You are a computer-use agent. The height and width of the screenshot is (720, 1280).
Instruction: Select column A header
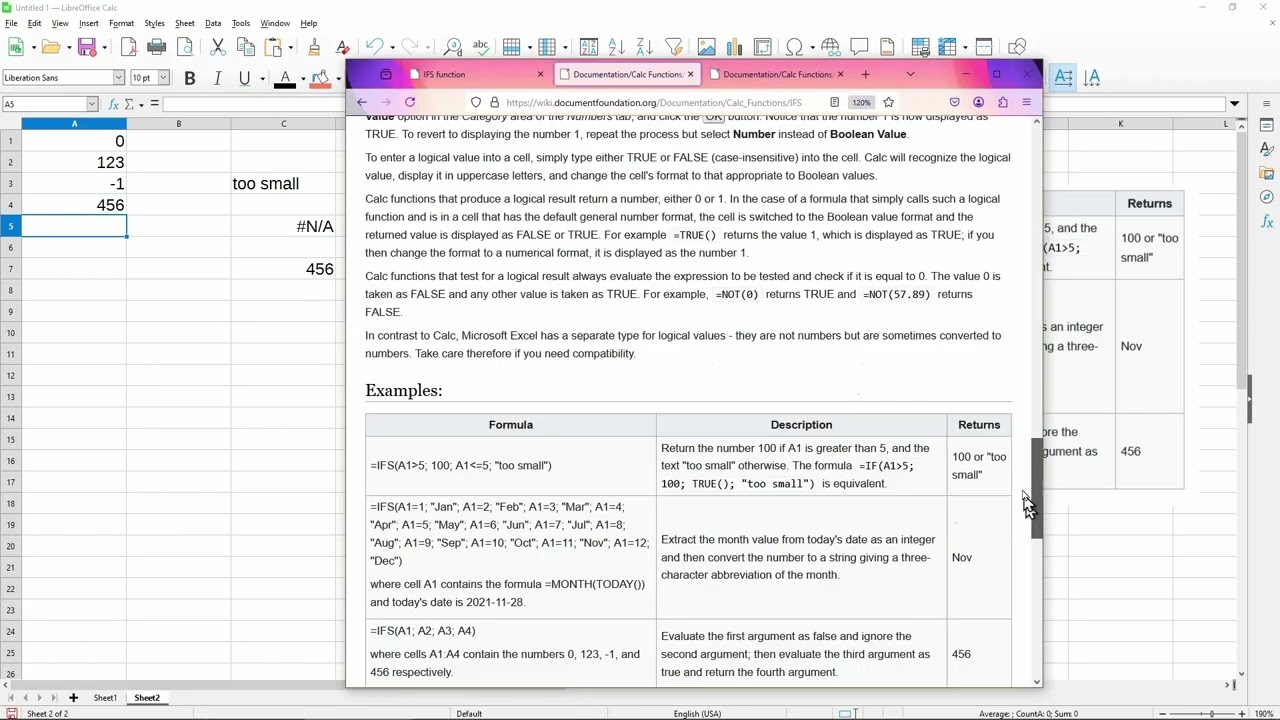coord(74,124)
